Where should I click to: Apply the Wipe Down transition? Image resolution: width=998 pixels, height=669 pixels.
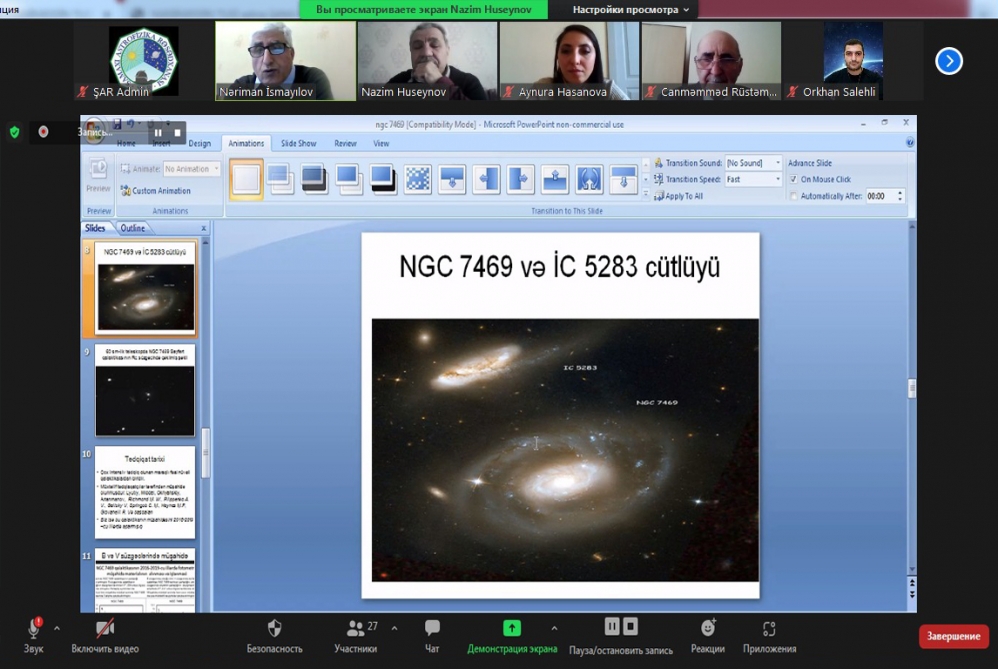452,179
